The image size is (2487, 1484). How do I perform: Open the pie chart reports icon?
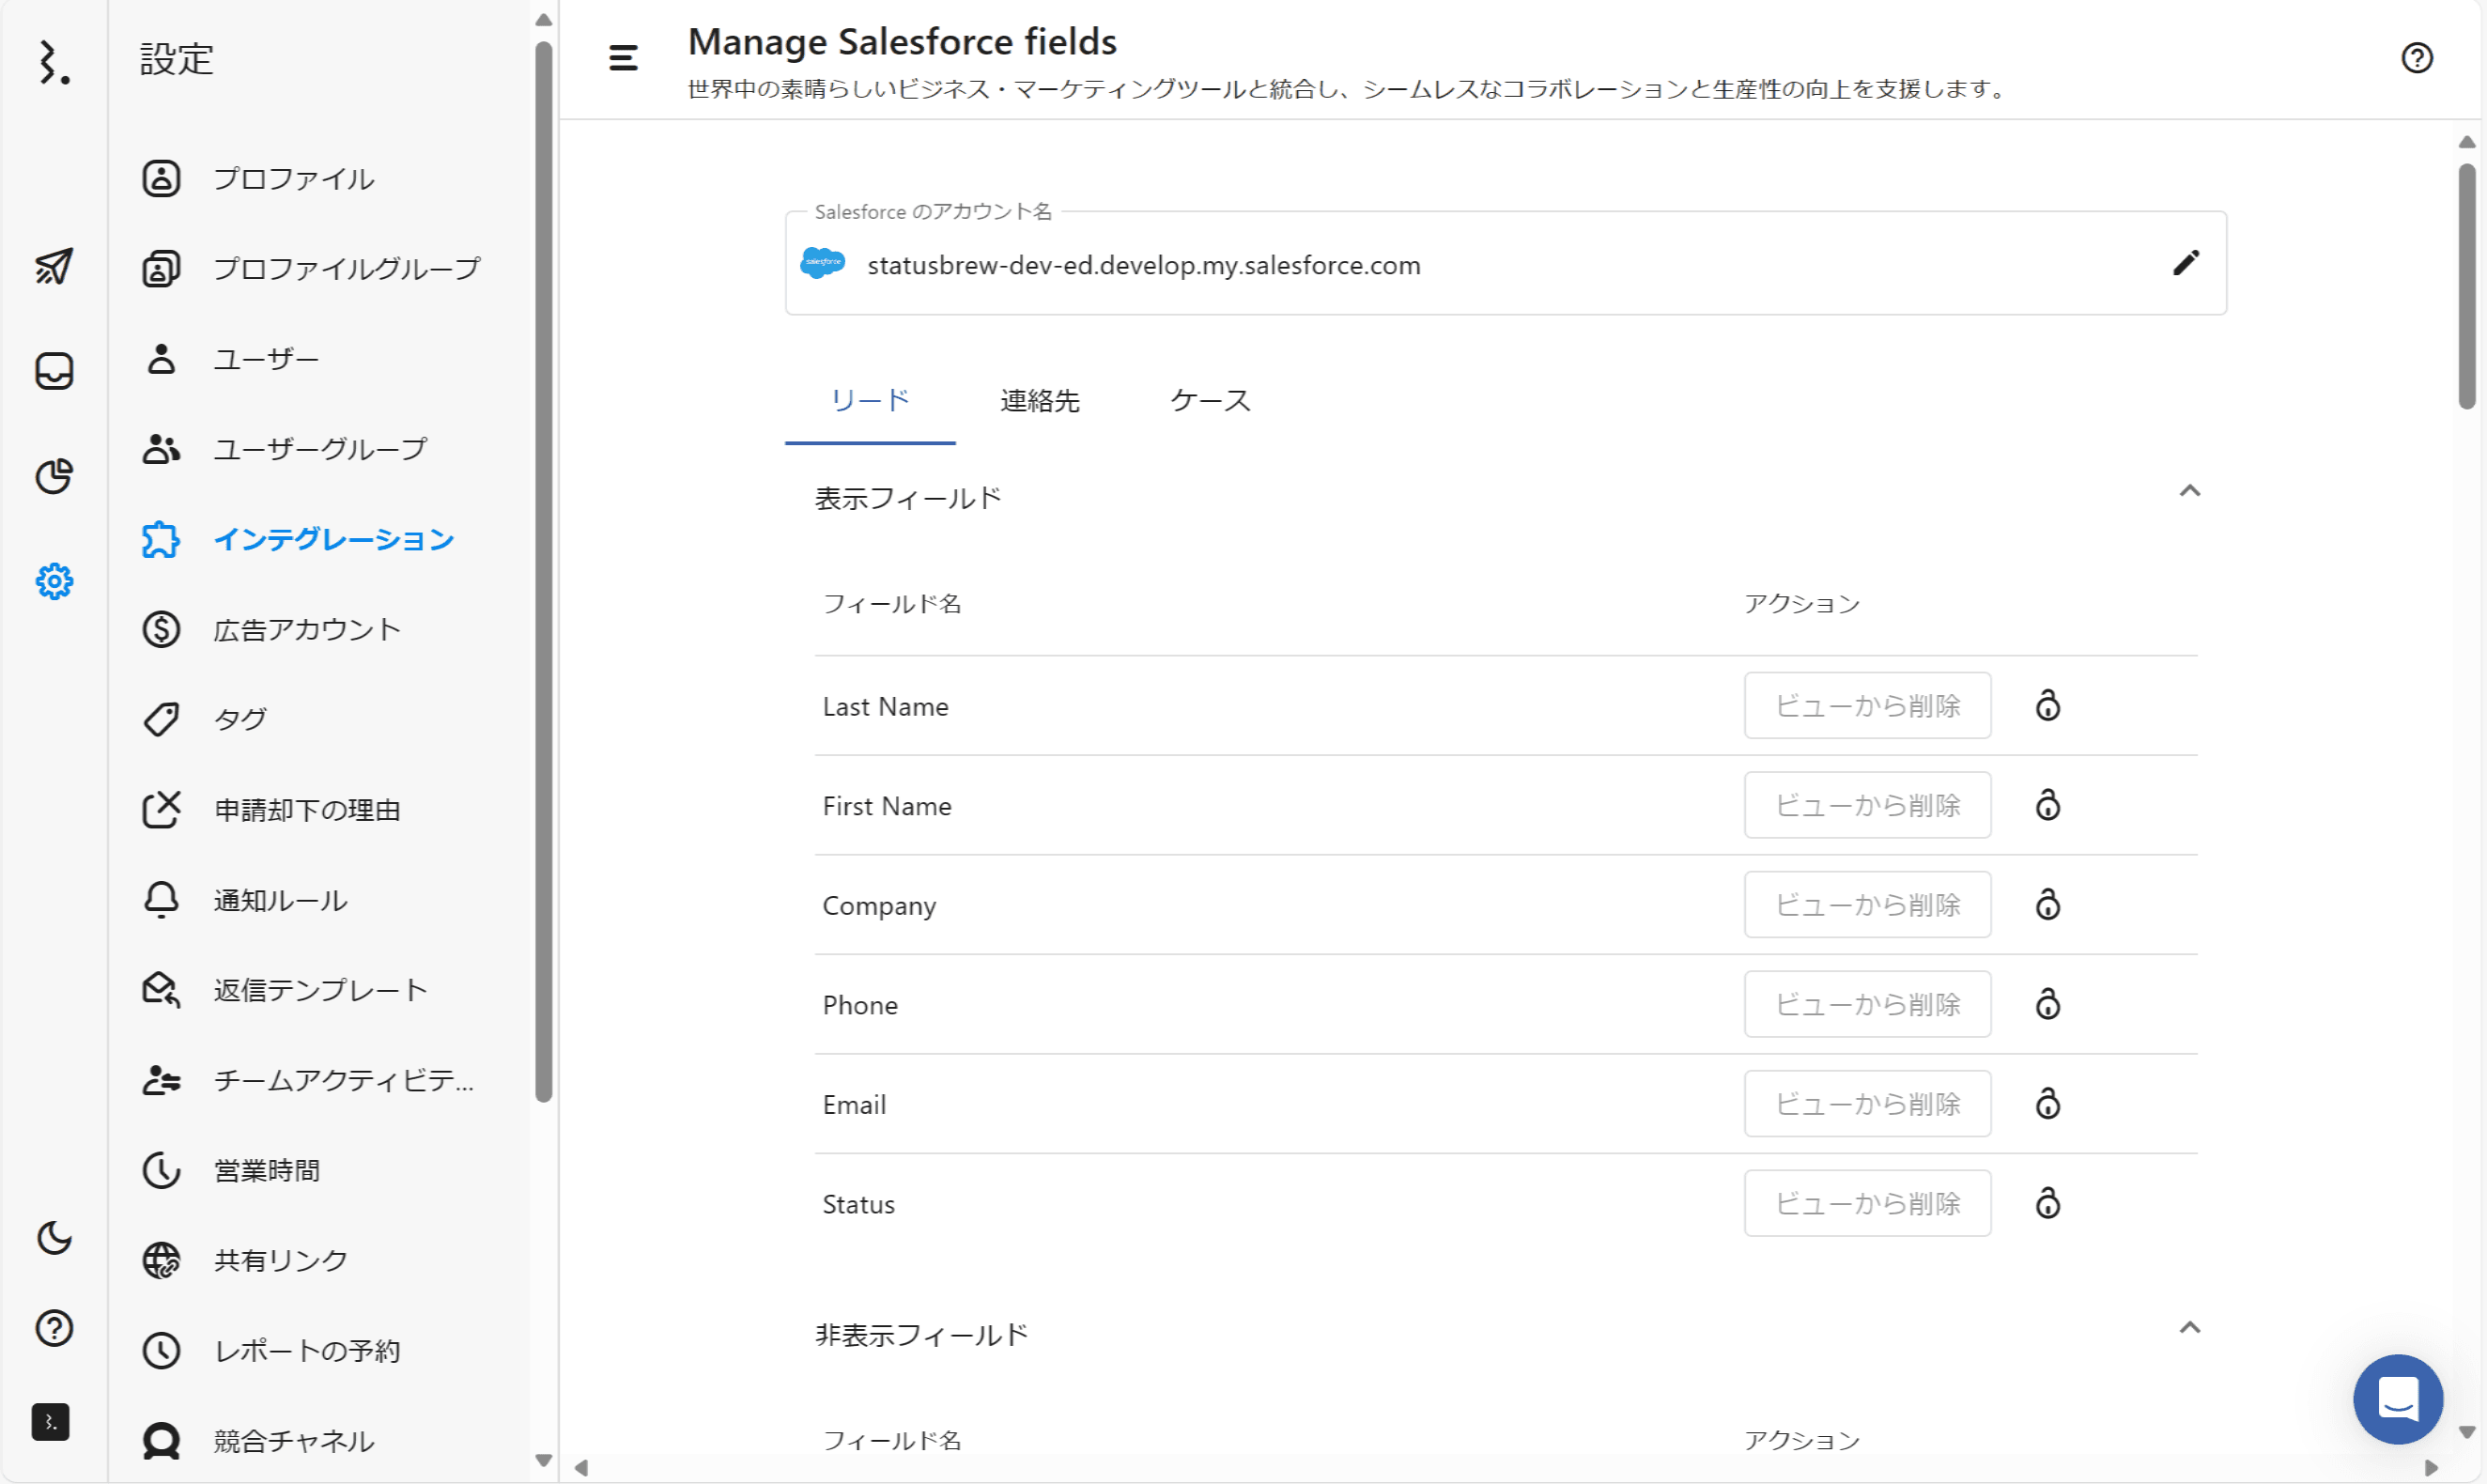click(x=54, y=476)
